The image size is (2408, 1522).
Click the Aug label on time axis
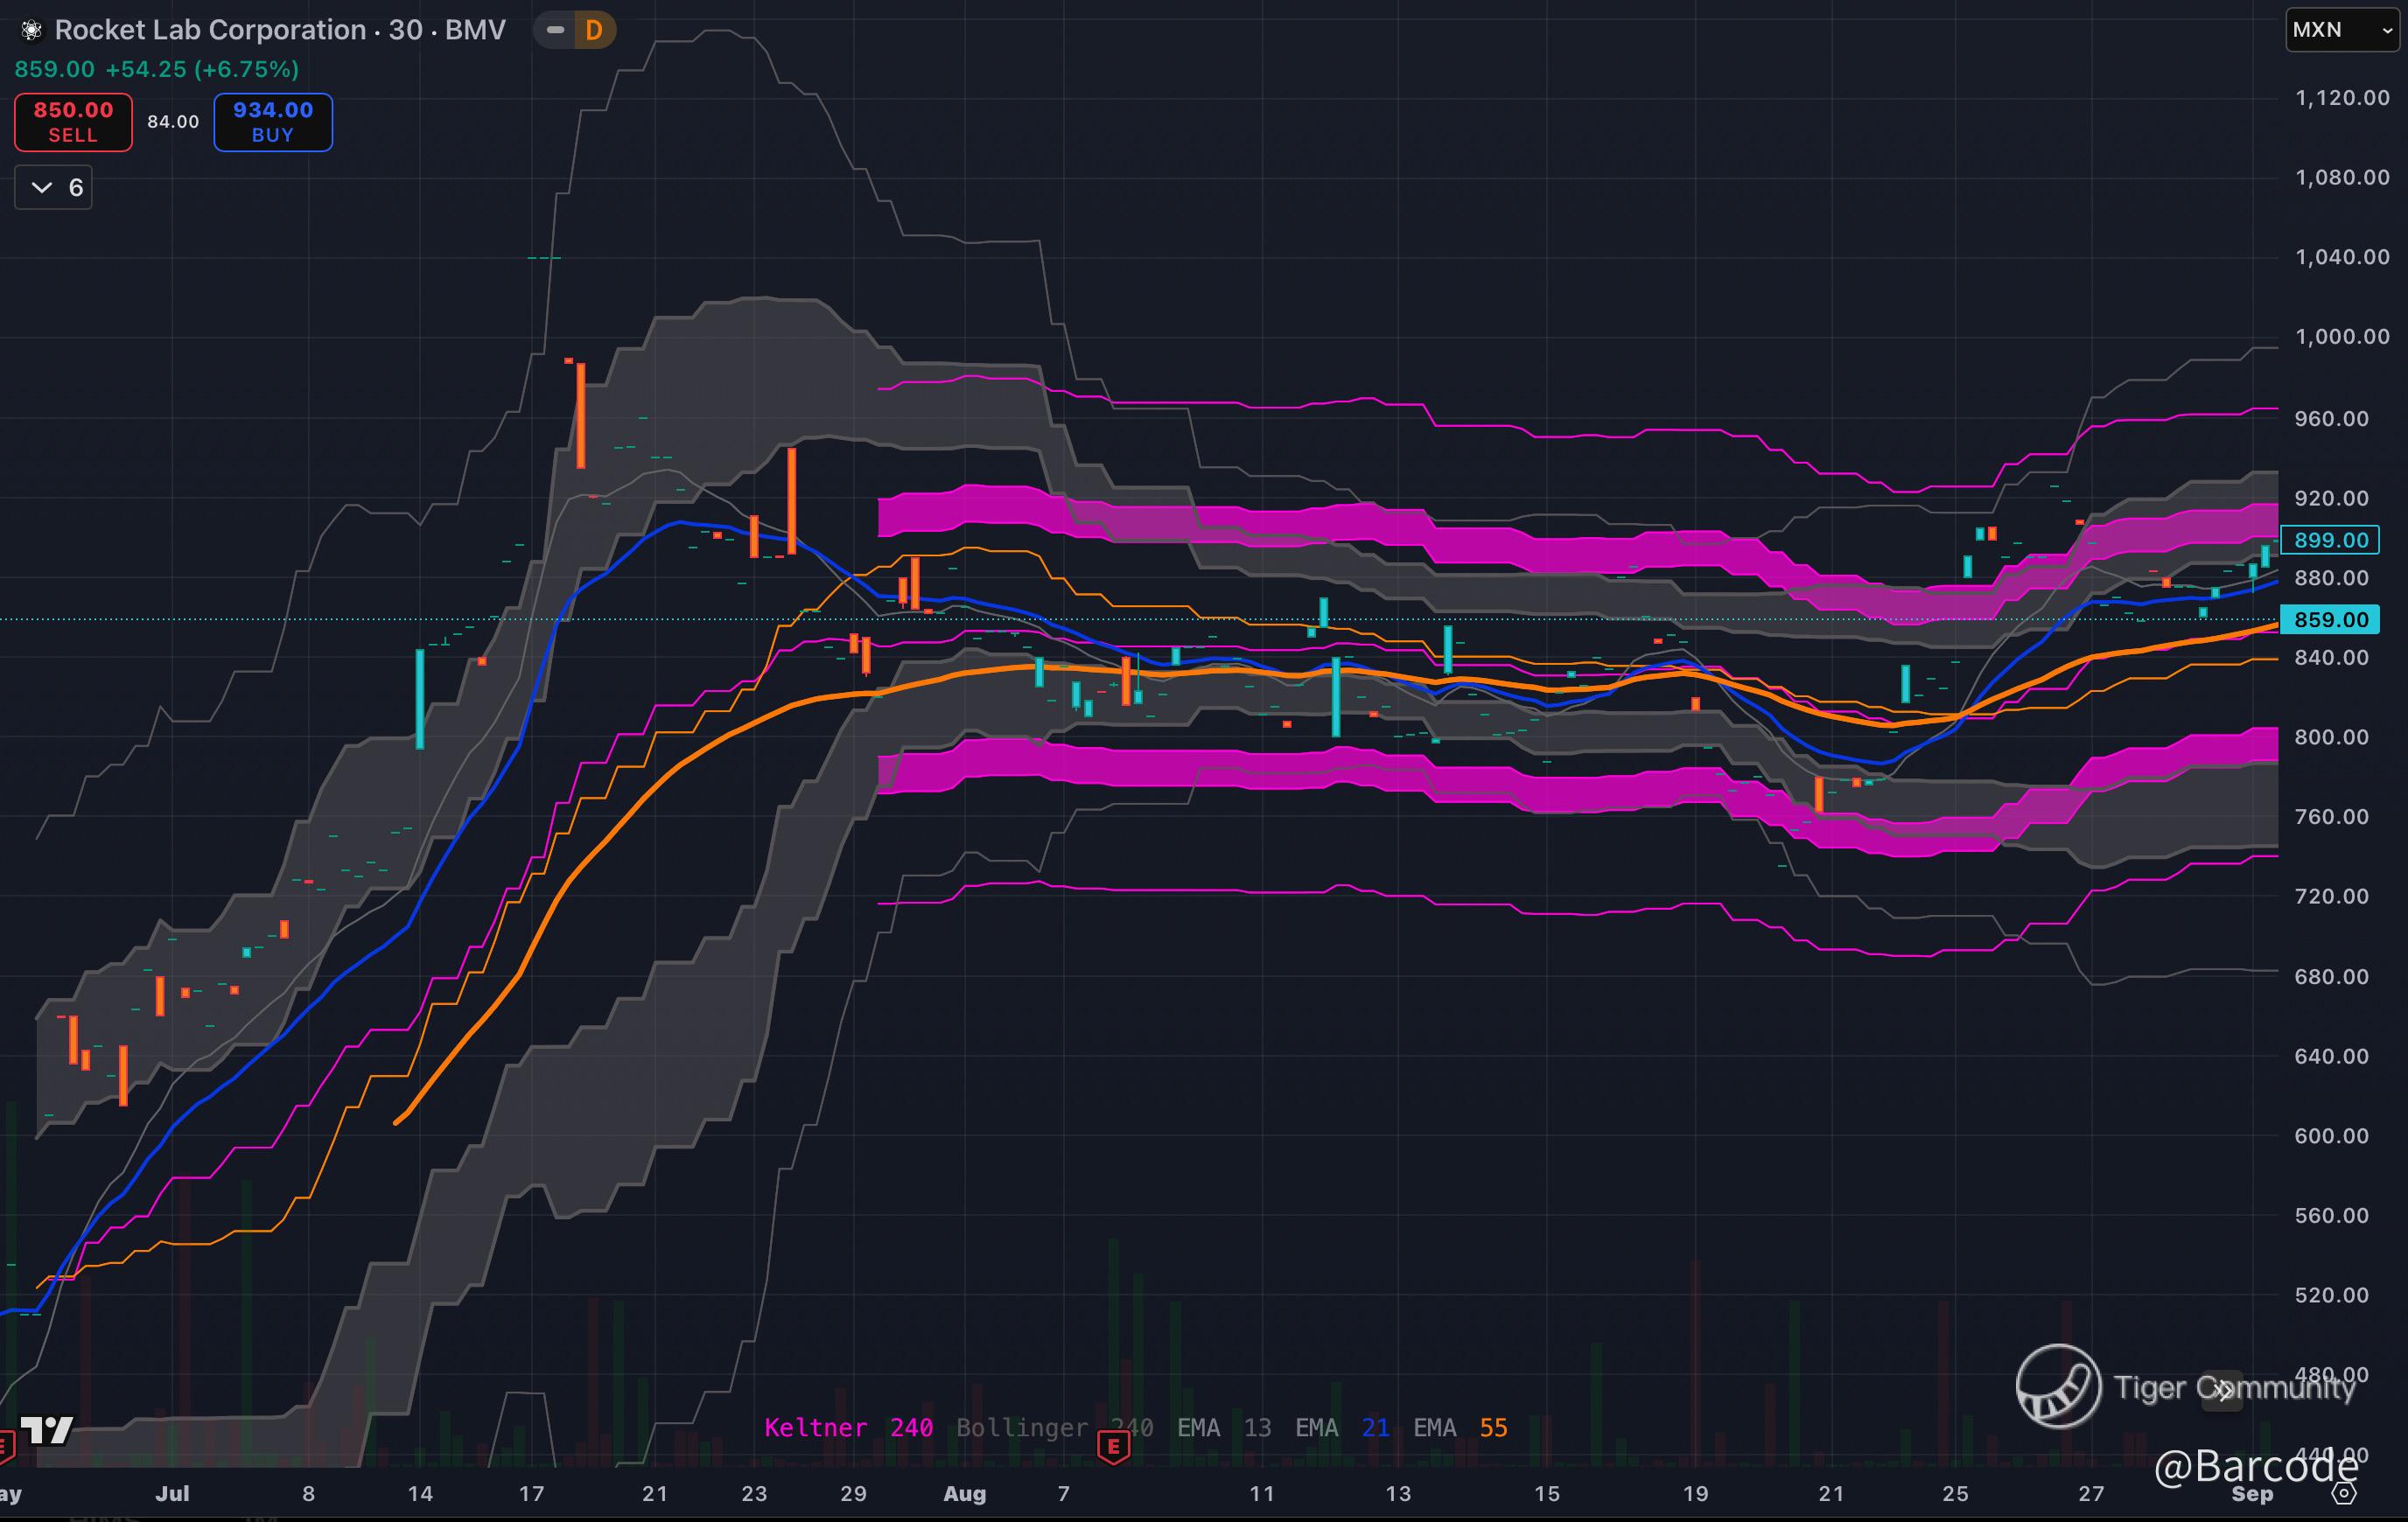pos(964,1494)
